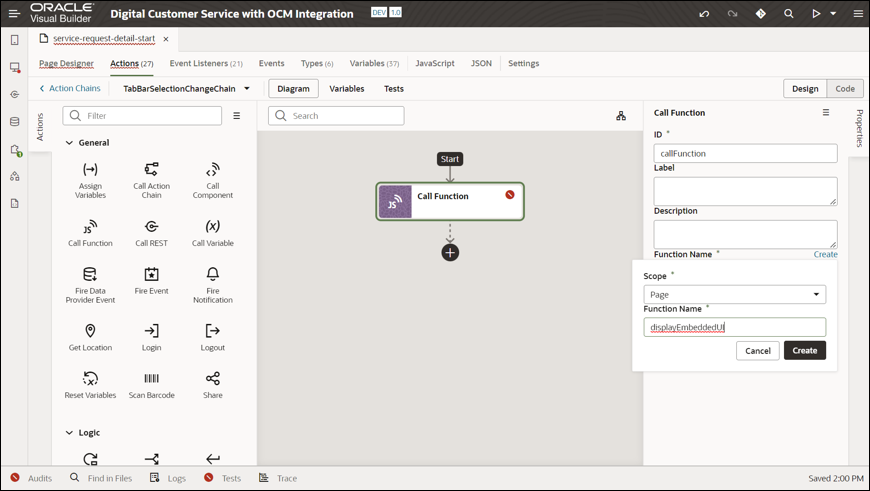Select Fire Event action
This screenshot has height=491, width=870.
coord(151,280)
